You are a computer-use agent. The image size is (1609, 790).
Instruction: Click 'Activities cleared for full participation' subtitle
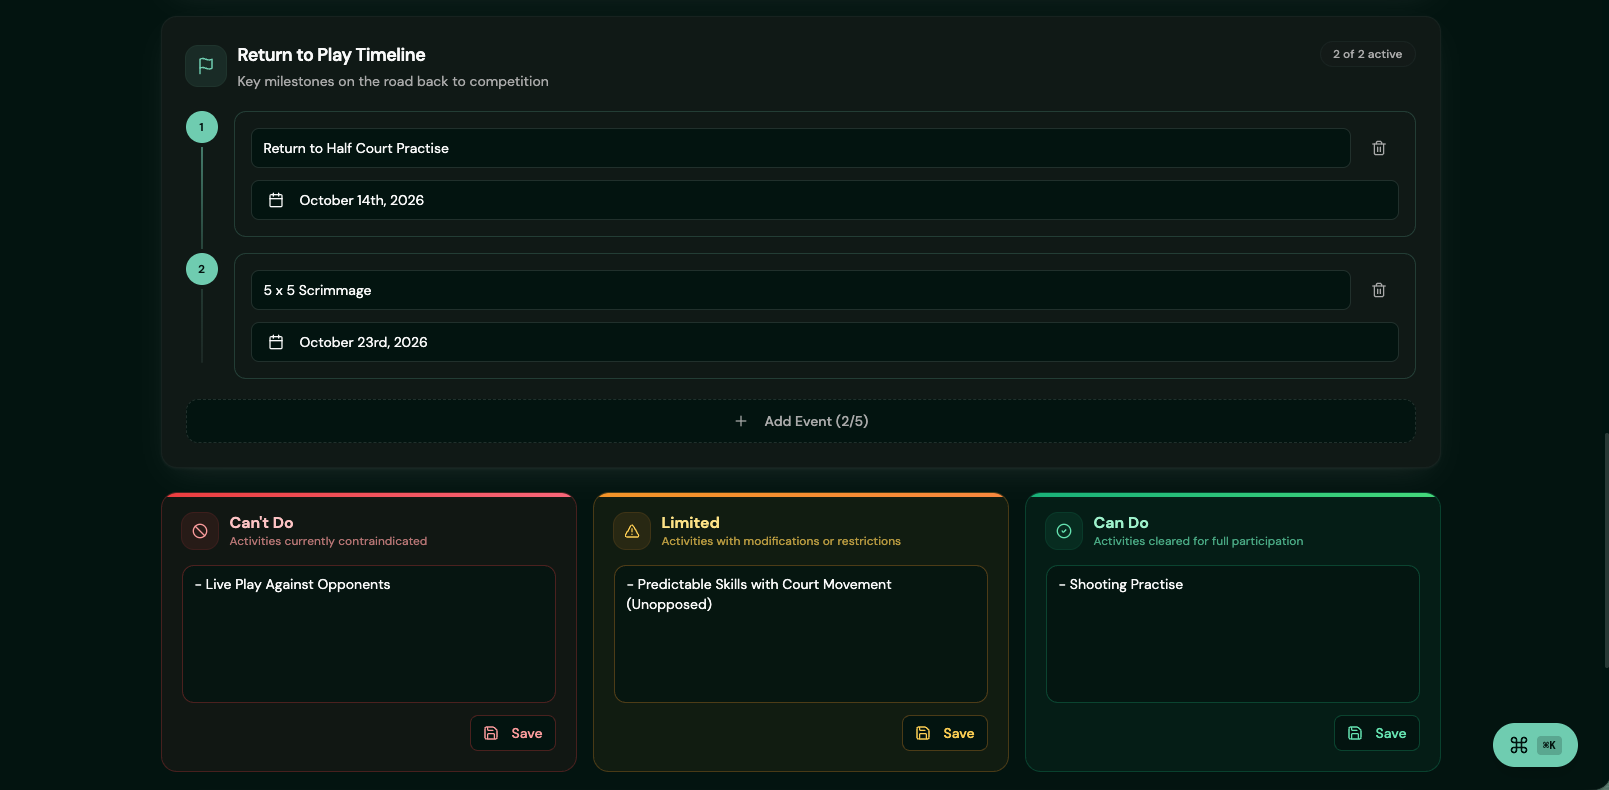click(1198, 541)
